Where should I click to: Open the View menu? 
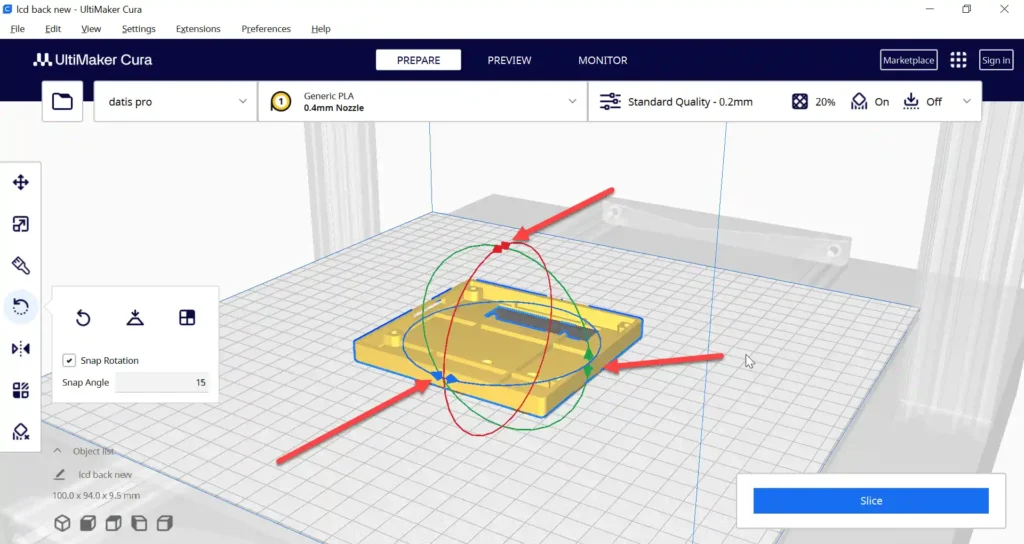[x=91, y=29]
